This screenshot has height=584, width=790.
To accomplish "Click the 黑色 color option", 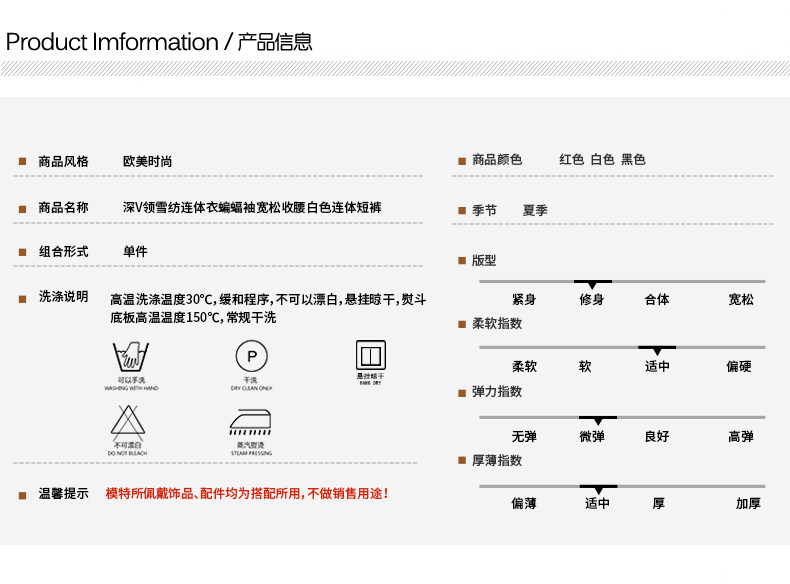I will [x=633, y=160].
